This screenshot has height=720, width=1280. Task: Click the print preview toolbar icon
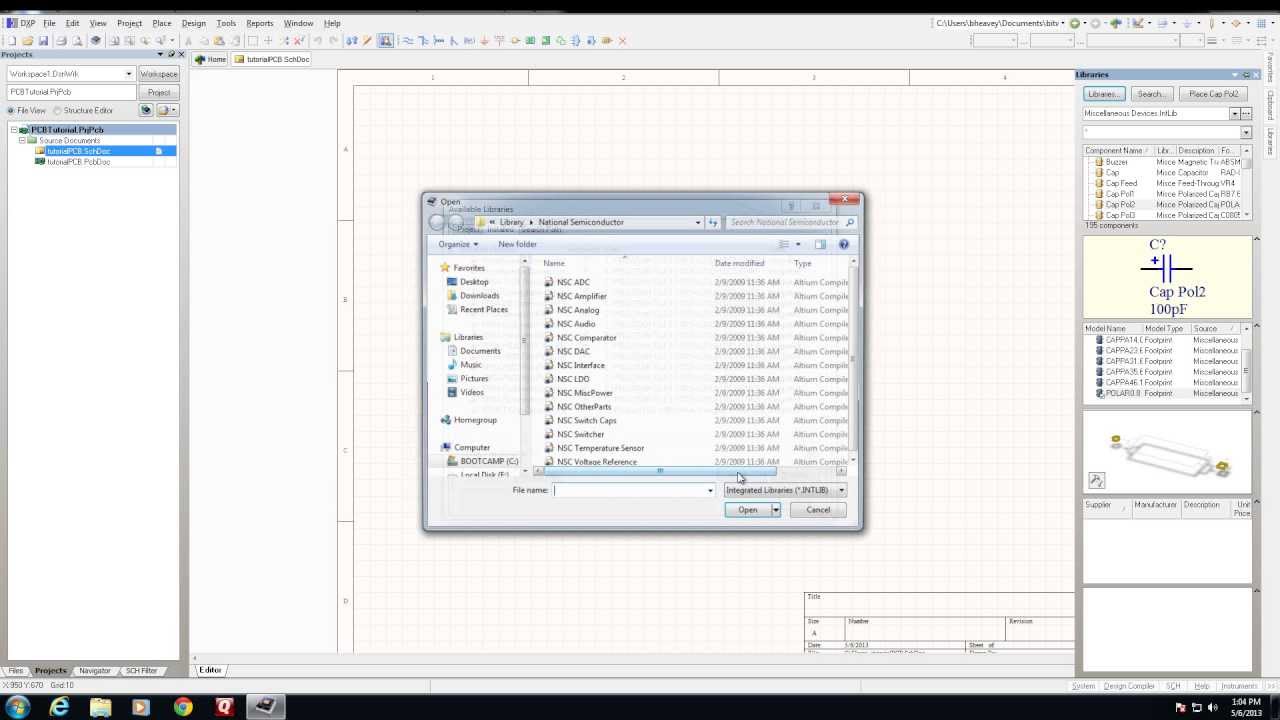(x=77, y=41)
